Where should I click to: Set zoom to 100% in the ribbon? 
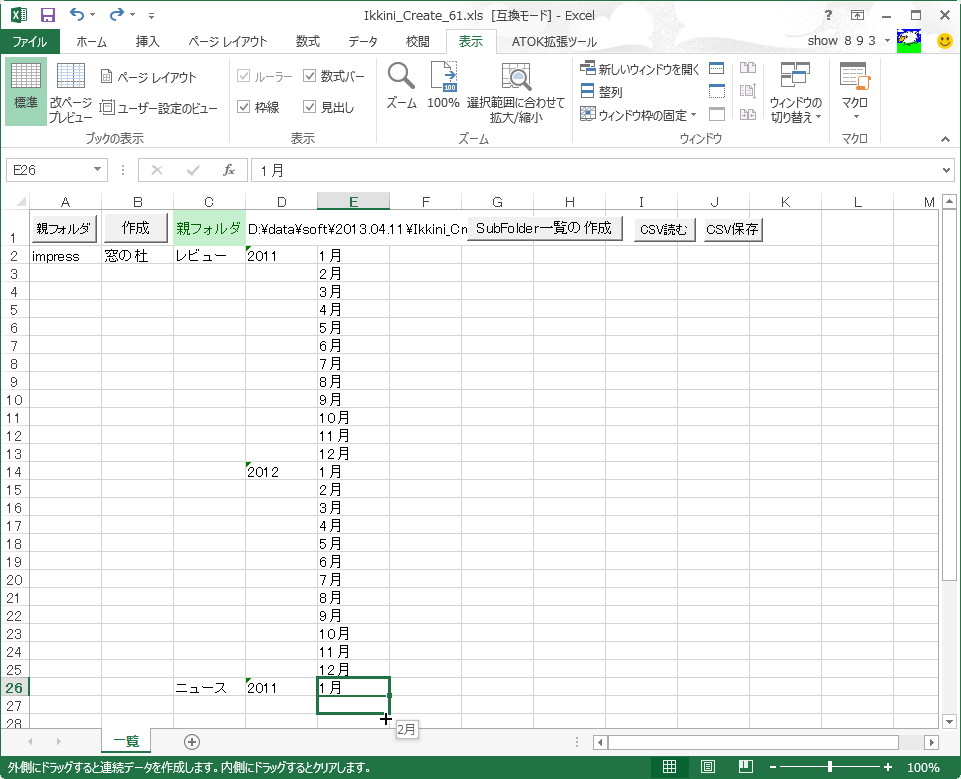coord(443,86)
